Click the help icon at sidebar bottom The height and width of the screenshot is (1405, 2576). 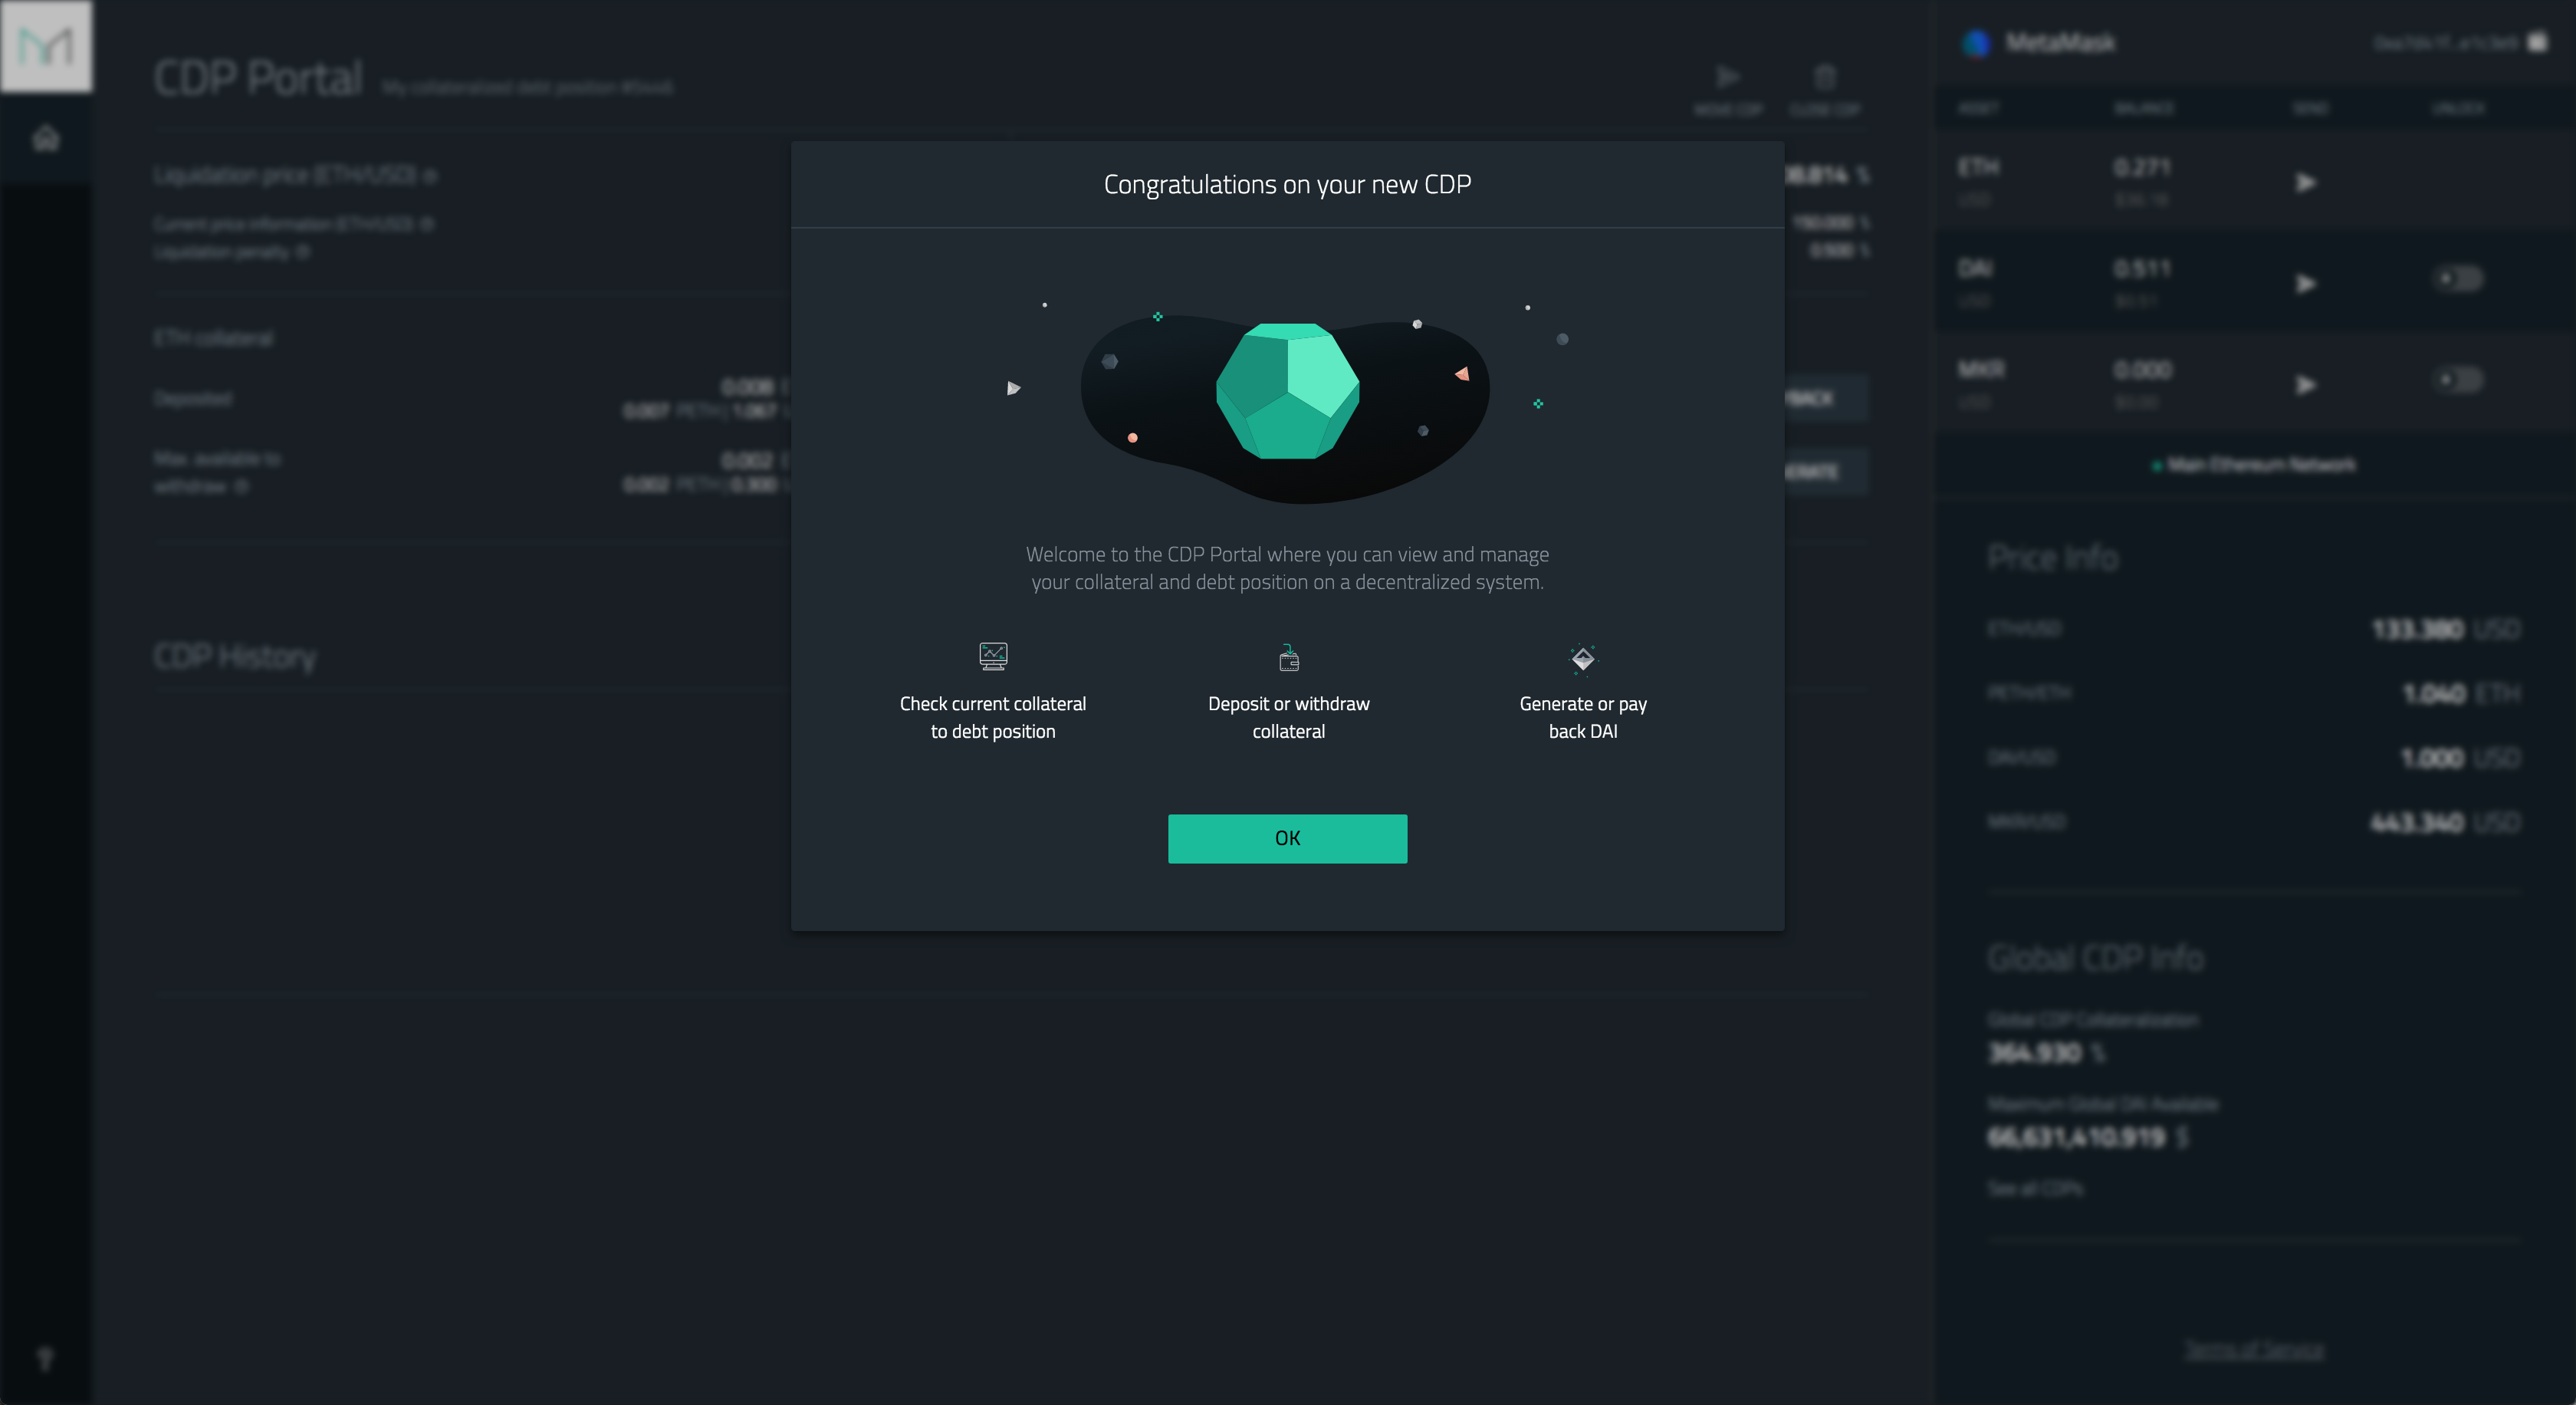click(x=45, y=1358)
